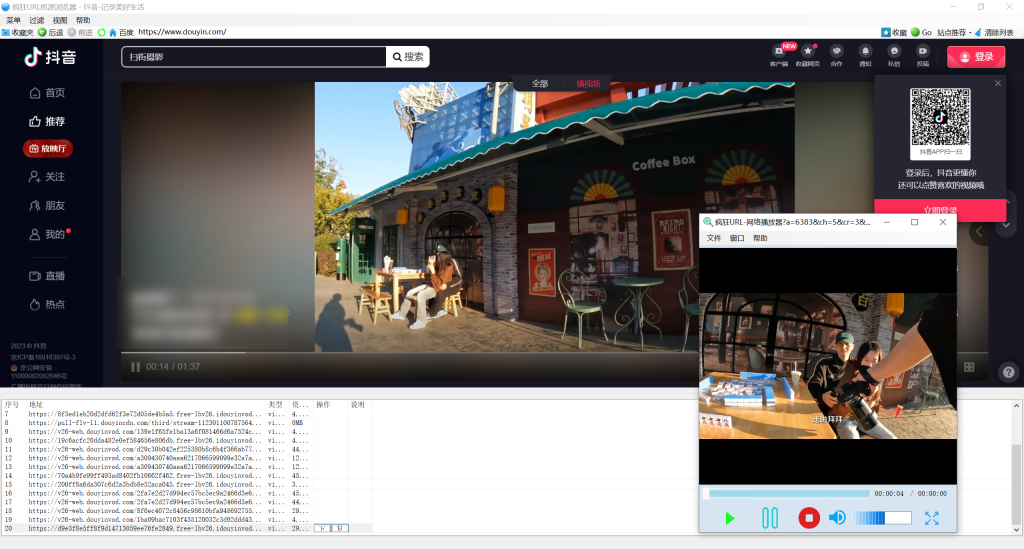Open the 过滤 menu
The width and height of the screenshot is (1024, 549).
click(37, 20)
